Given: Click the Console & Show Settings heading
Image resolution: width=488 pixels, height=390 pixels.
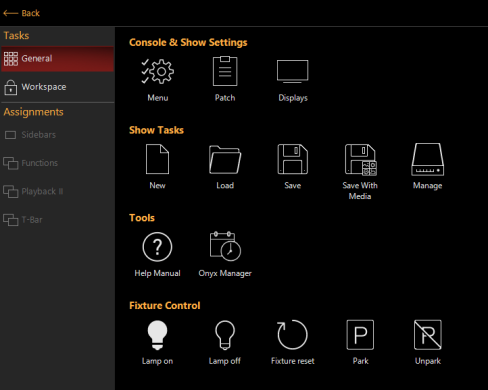Looking at the screenshot, I should (x=188, y=43).
